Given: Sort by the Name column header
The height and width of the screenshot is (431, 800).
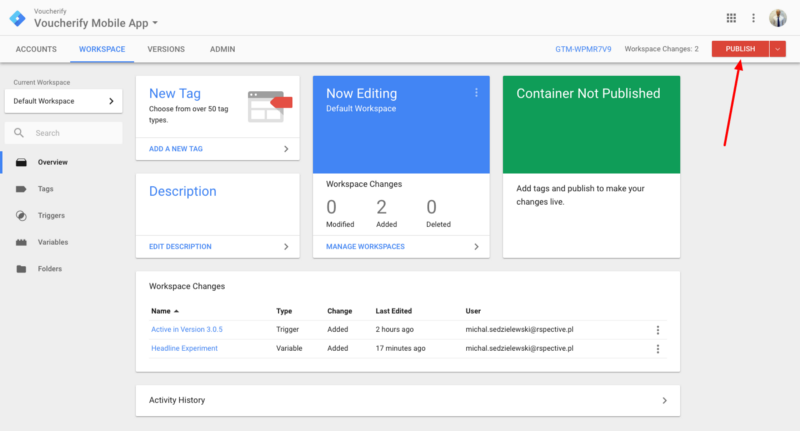Looking at the screenshot, I should (164, 311).
